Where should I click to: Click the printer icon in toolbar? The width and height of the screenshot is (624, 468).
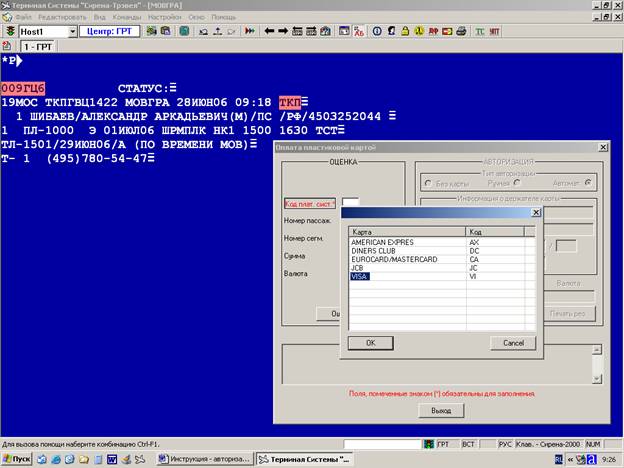coord(461,31)
